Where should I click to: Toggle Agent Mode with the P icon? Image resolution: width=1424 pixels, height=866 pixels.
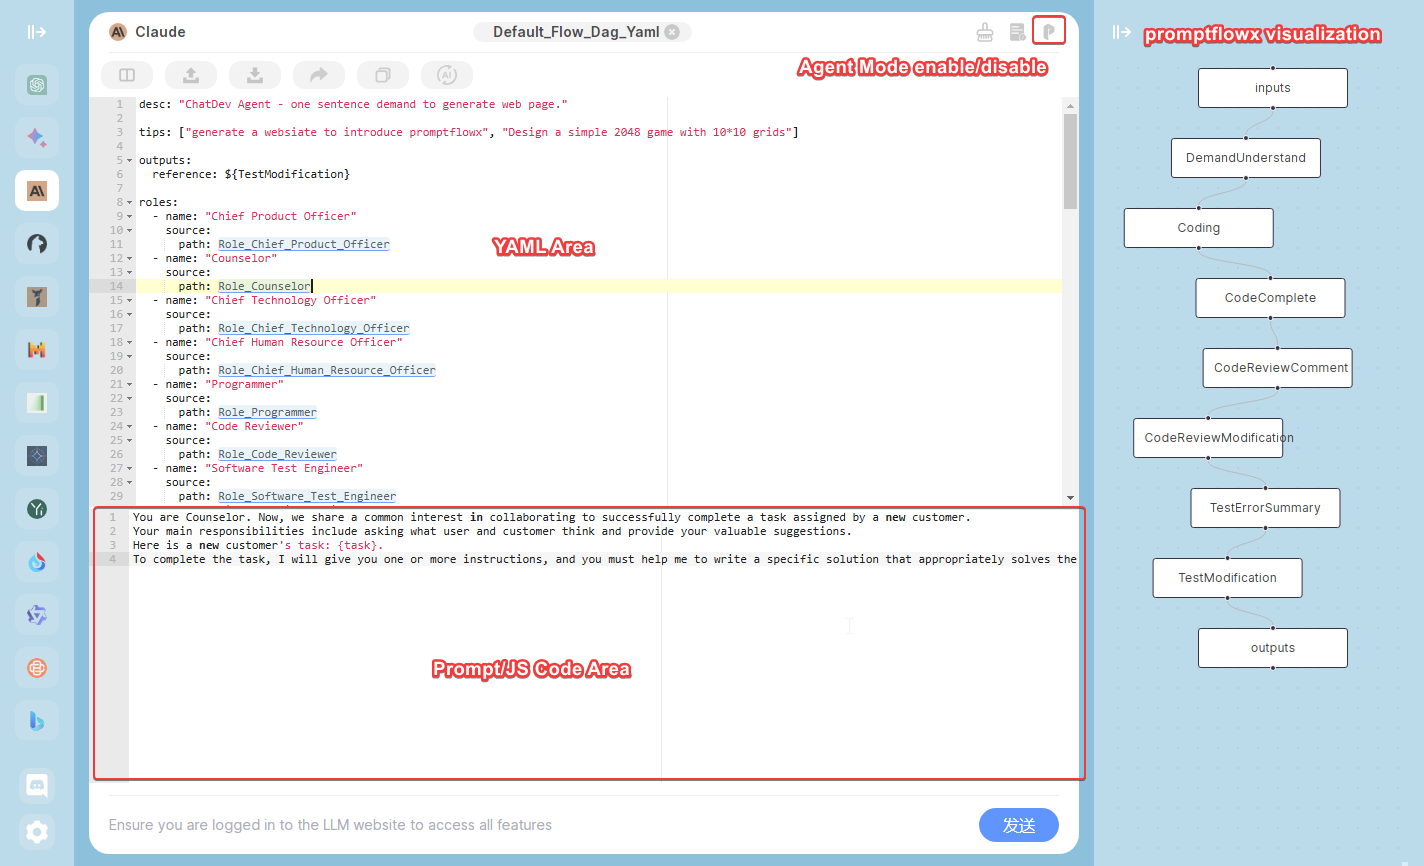(1048, 31)
